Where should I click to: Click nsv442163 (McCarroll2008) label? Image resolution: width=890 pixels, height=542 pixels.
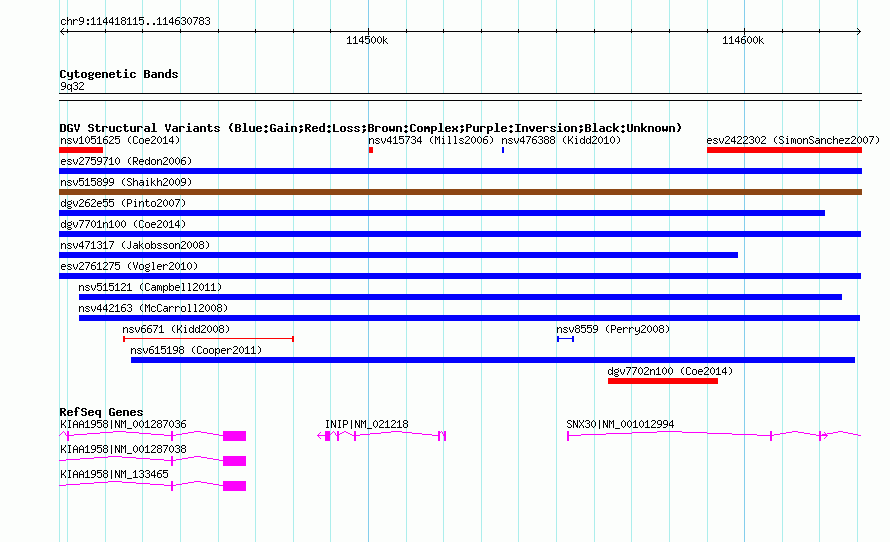(x=153, y=308)
